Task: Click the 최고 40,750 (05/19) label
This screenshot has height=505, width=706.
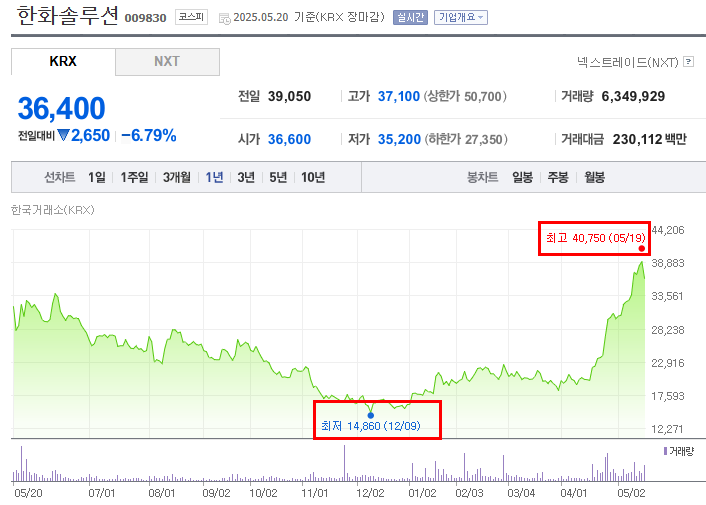Action: pos(595,238)
